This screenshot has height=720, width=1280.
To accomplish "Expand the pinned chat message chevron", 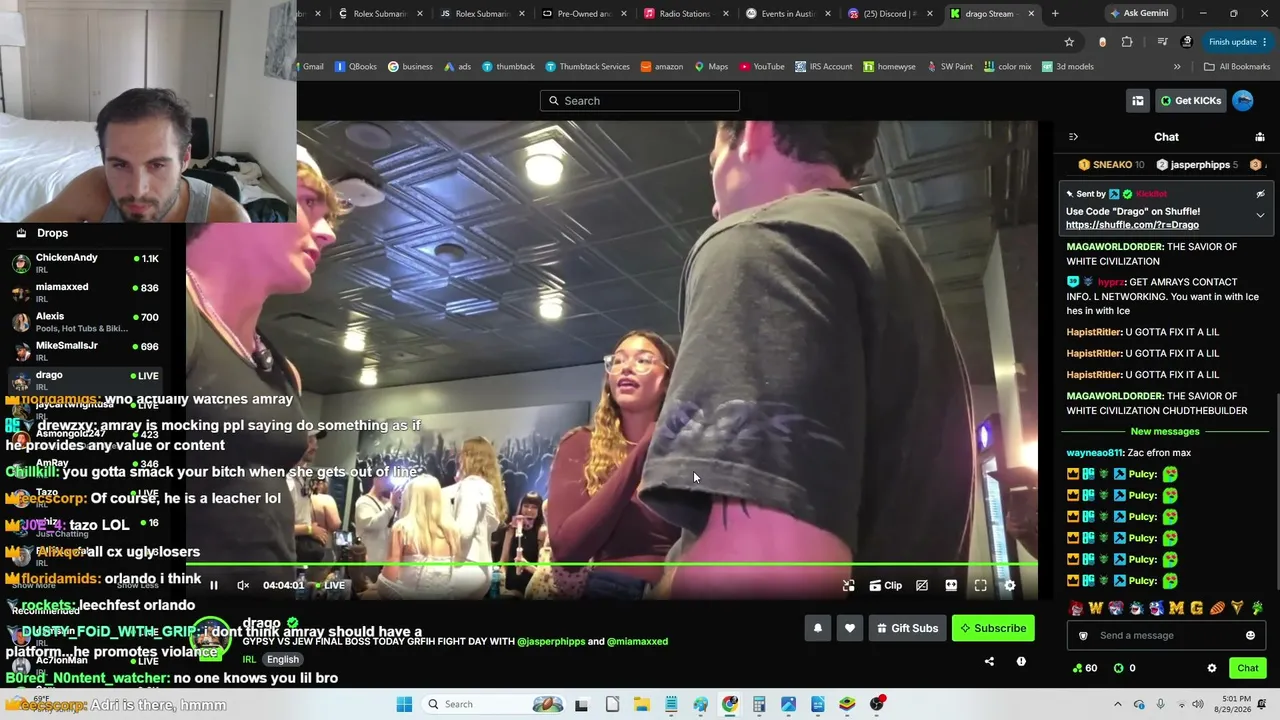I will 1260,215.
